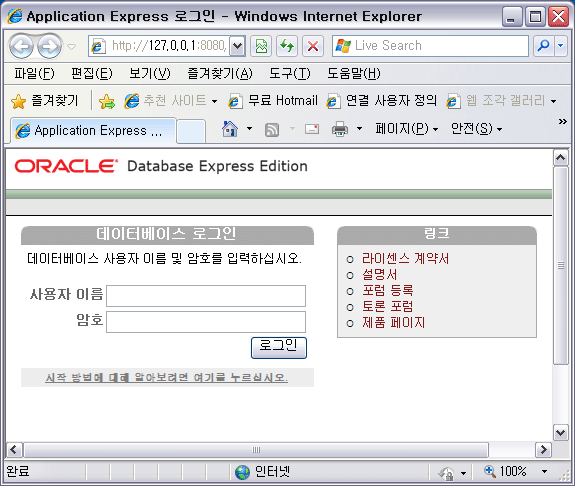This screenshot has width=575, height=486.
Task: Expand the zoom level dropdown arrow
Action: click(545, 472)
